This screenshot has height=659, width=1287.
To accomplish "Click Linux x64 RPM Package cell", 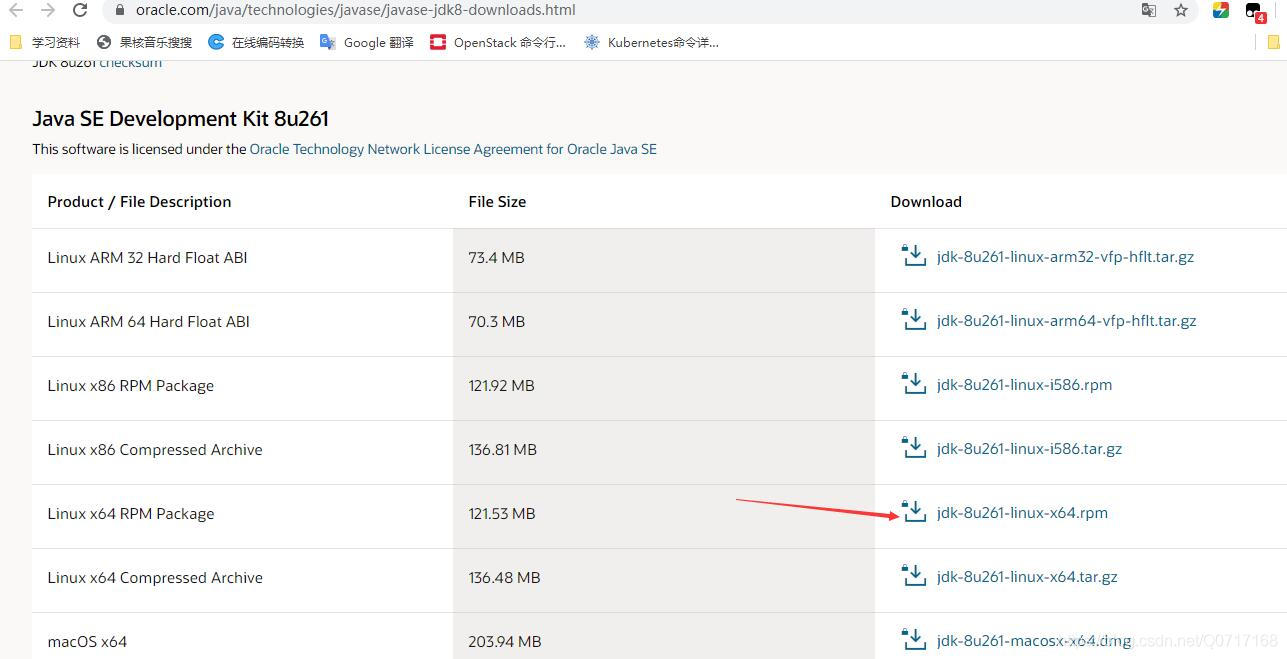I will pyautogui.click(x=131, y=514).
